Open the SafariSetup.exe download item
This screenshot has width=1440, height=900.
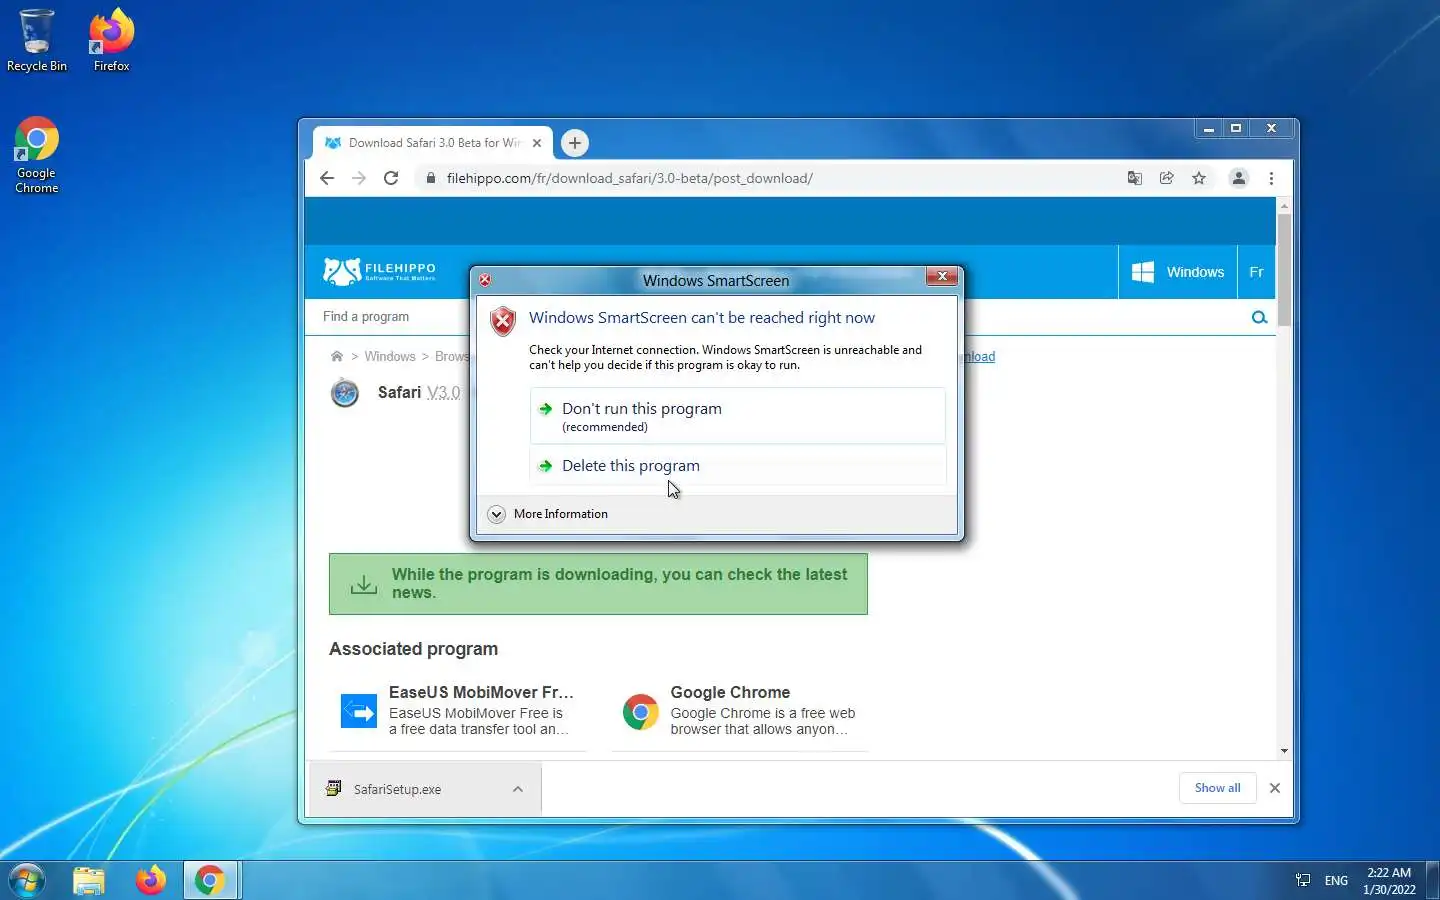[x=397, y=789]
